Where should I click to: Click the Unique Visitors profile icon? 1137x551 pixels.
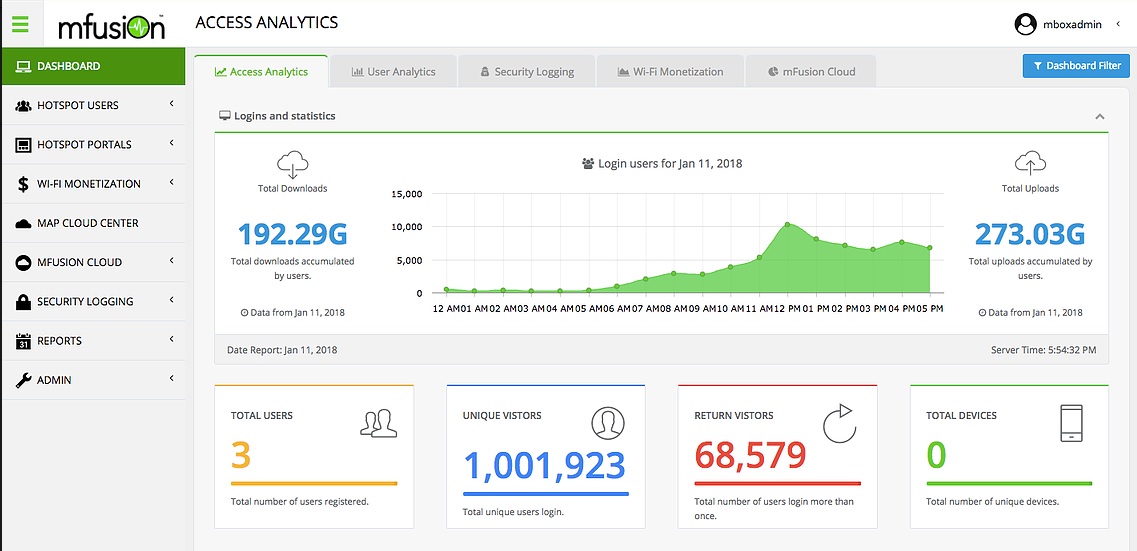pos(608,423)
